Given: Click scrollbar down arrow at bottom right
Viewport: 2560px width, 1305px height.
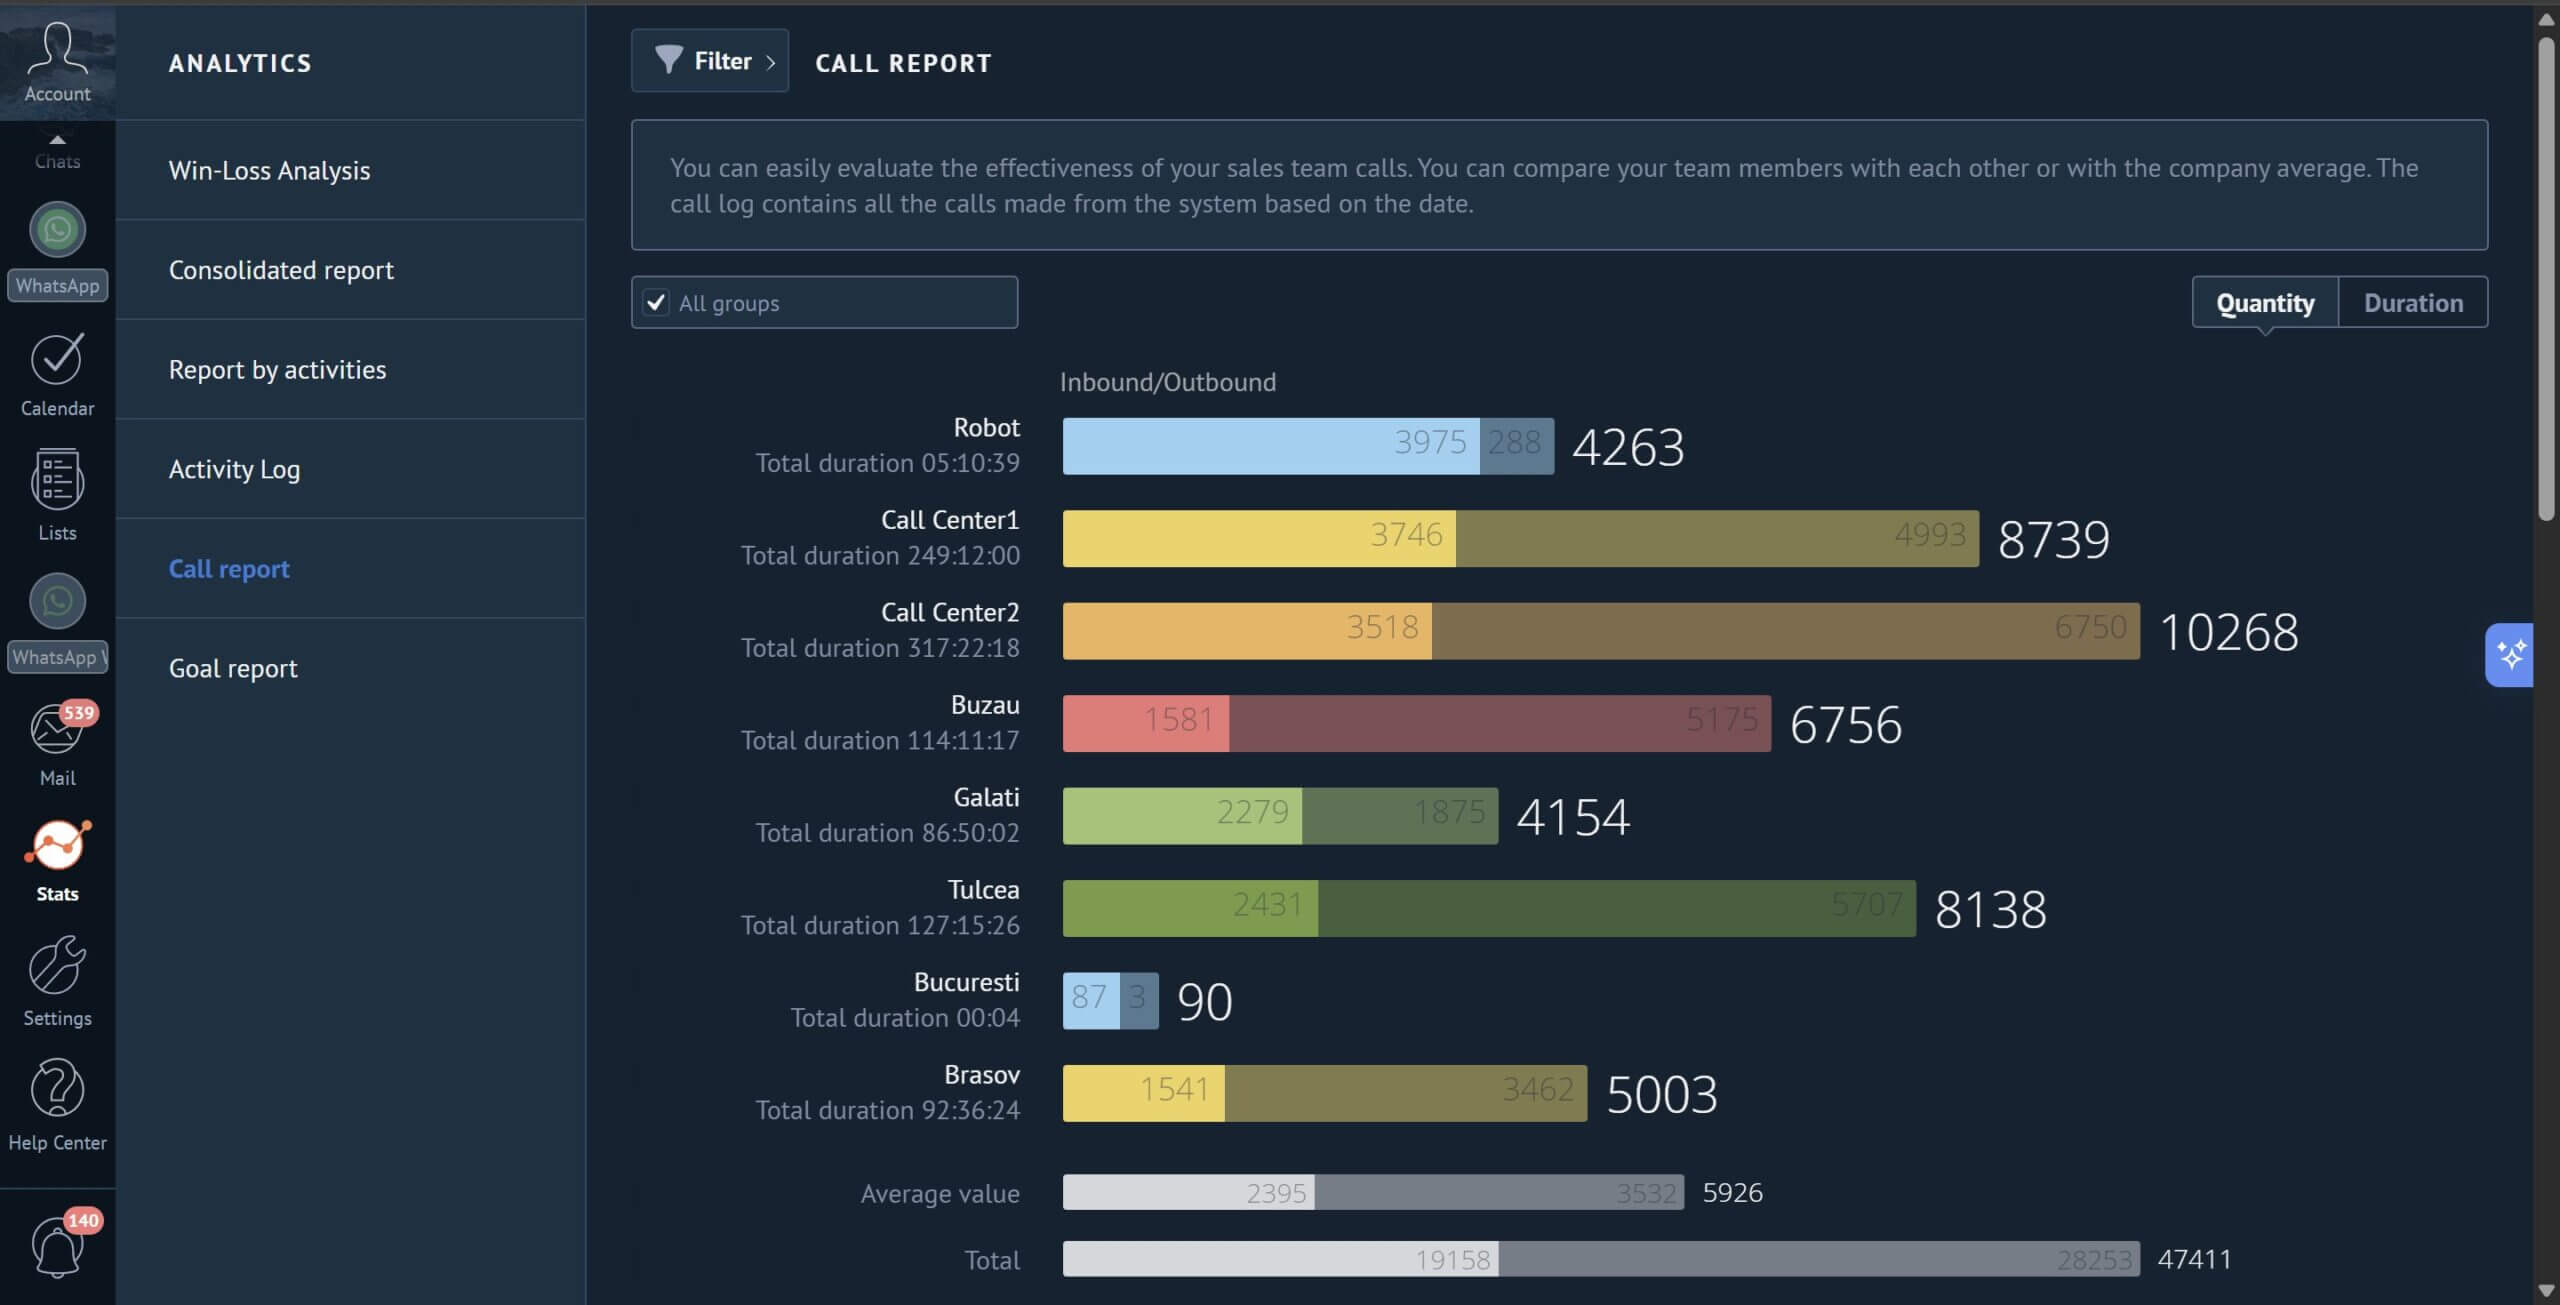Looking at the screenshot, I should pyautogui.click(x=2546, y=1291).
